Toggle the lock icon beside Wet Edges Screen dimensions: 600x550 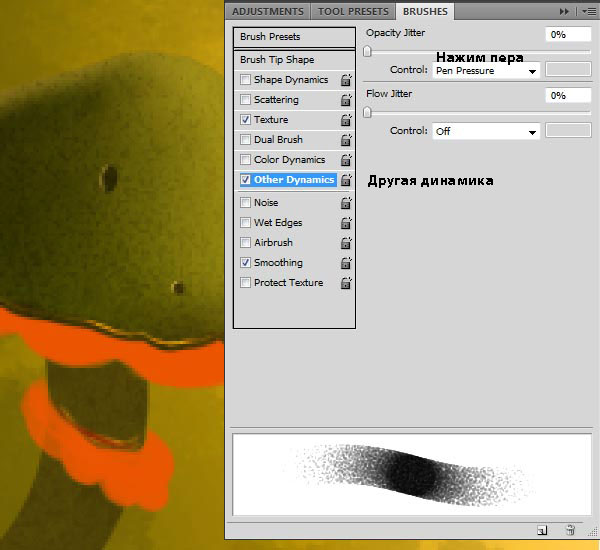coord(346,223)
